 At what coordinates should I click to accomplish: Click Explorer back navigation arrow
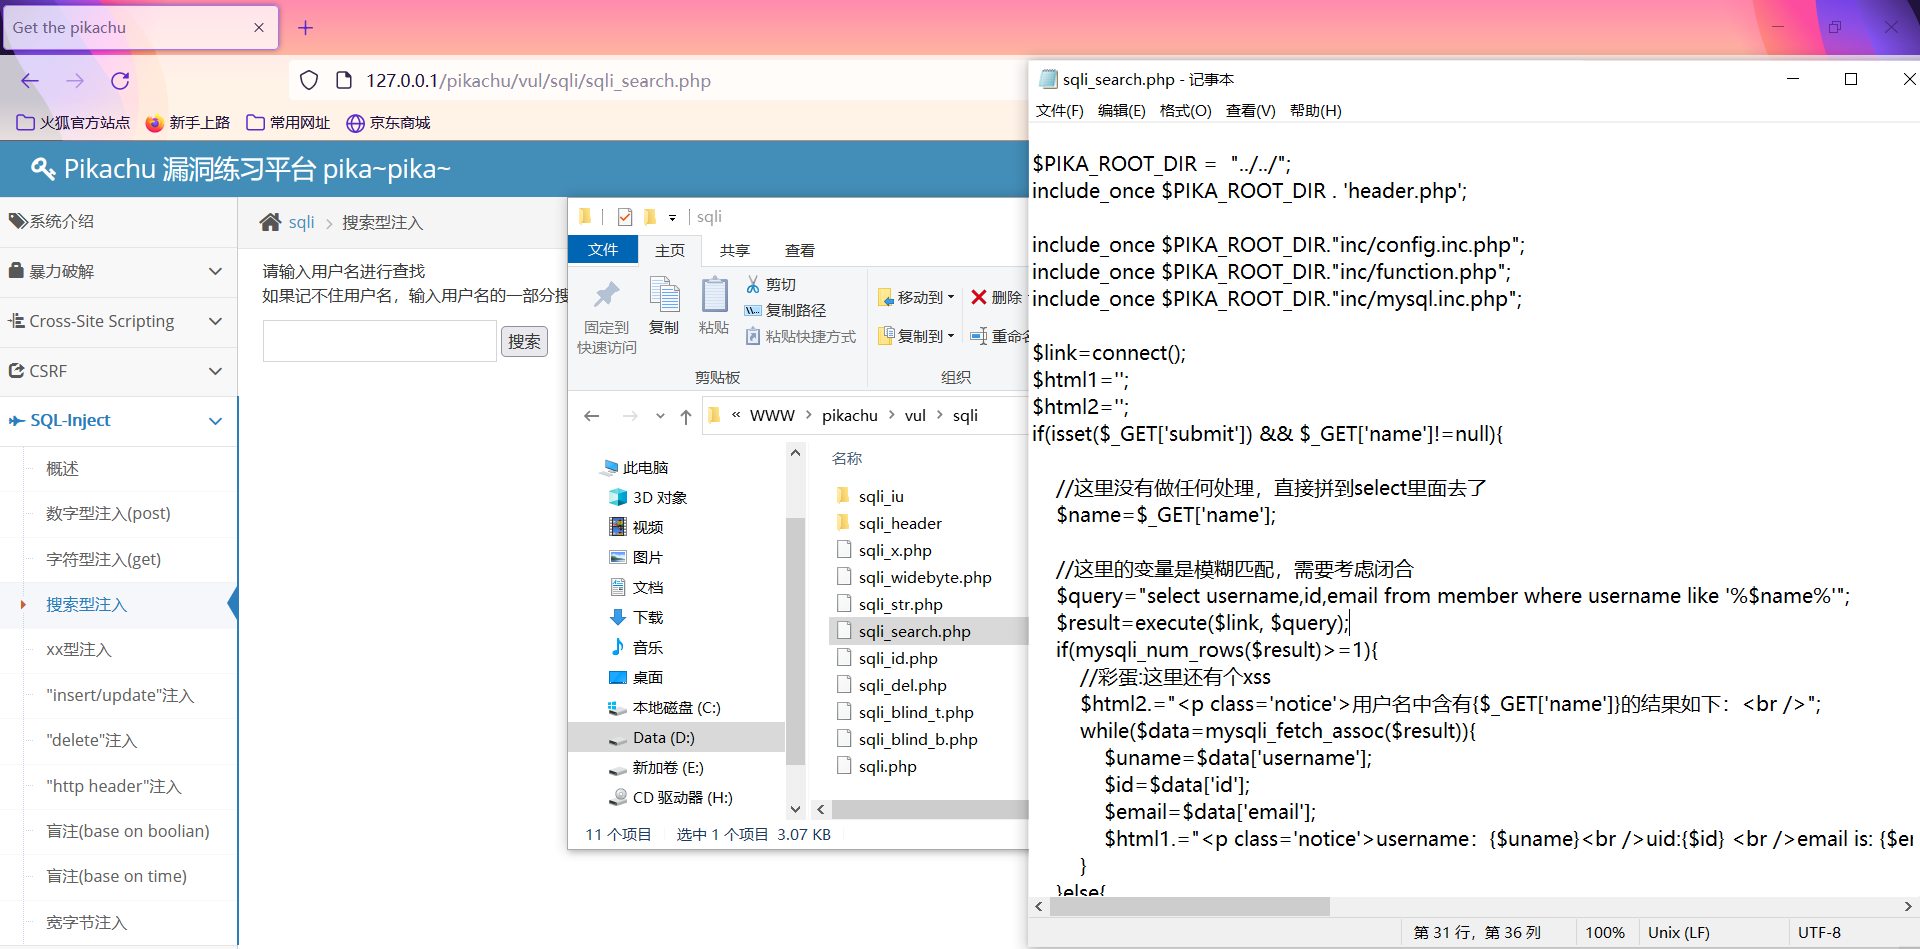pos(592,416)
